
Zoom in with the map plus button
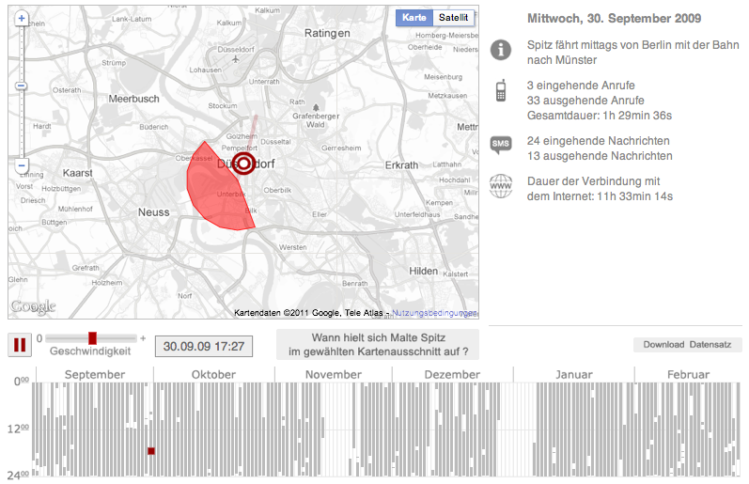point(21,19)
